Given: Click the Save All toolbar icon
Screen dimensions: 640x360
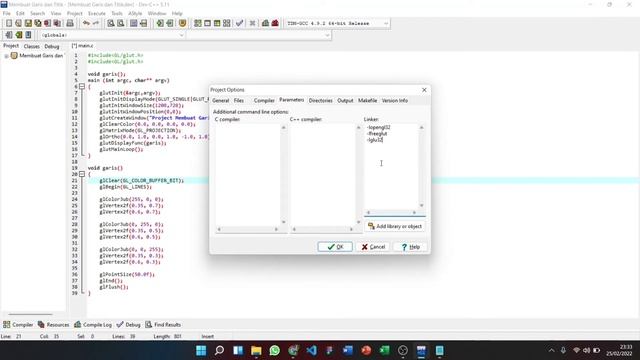Looking at the screenshot, I should [38, 23].
